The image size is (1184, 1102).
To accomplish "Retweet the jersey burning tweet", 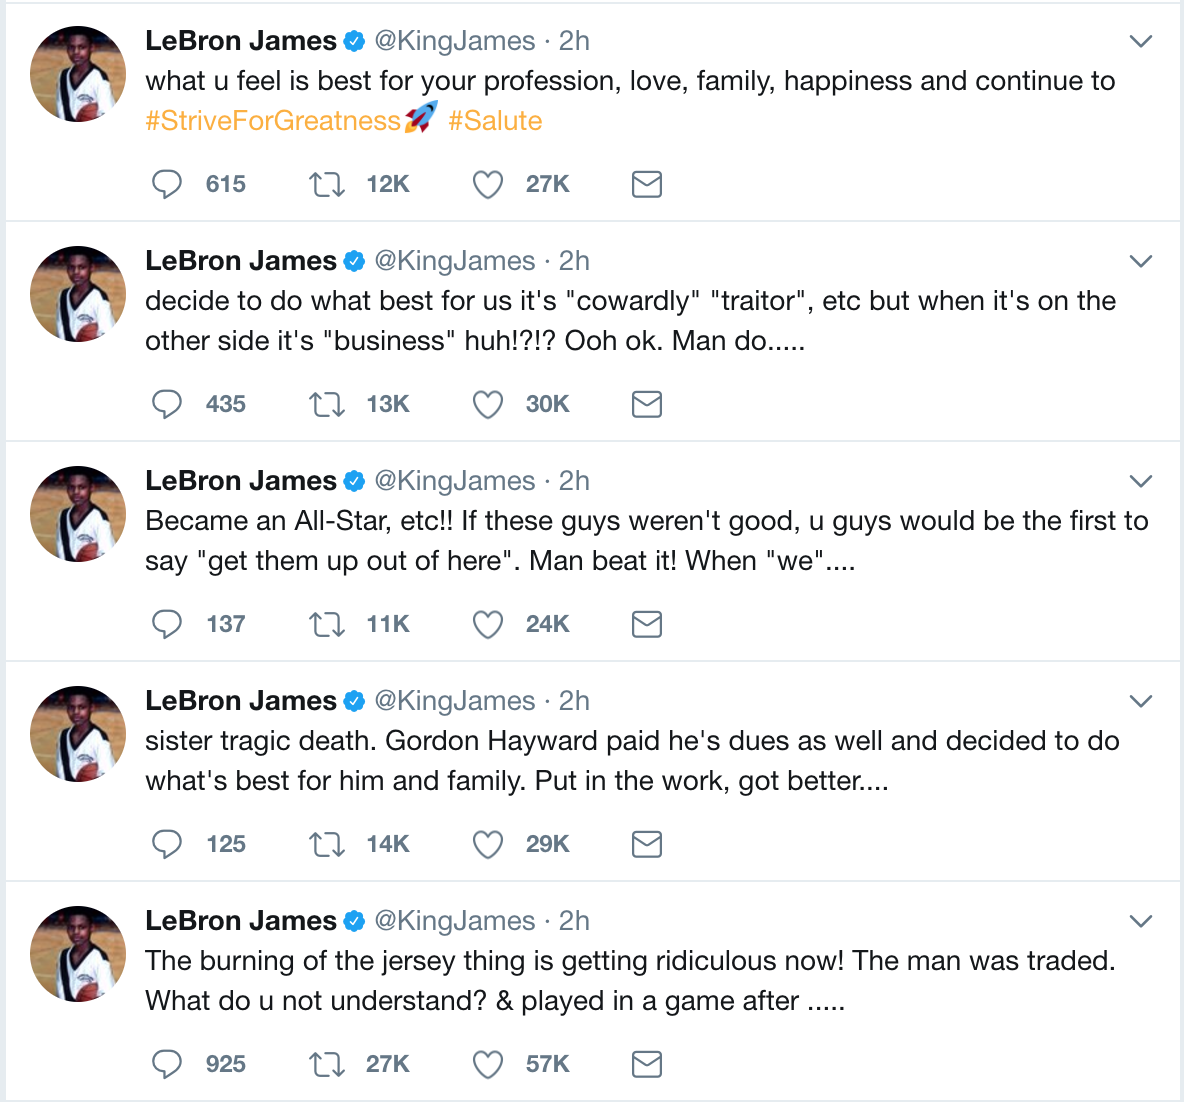I will coord(327,1064).
